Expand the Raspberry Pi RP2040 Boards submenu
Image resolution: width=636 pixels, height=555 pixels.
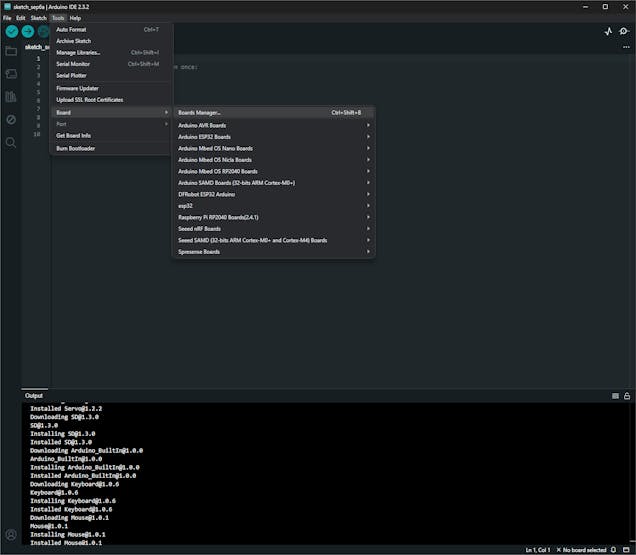click(273, 217)
